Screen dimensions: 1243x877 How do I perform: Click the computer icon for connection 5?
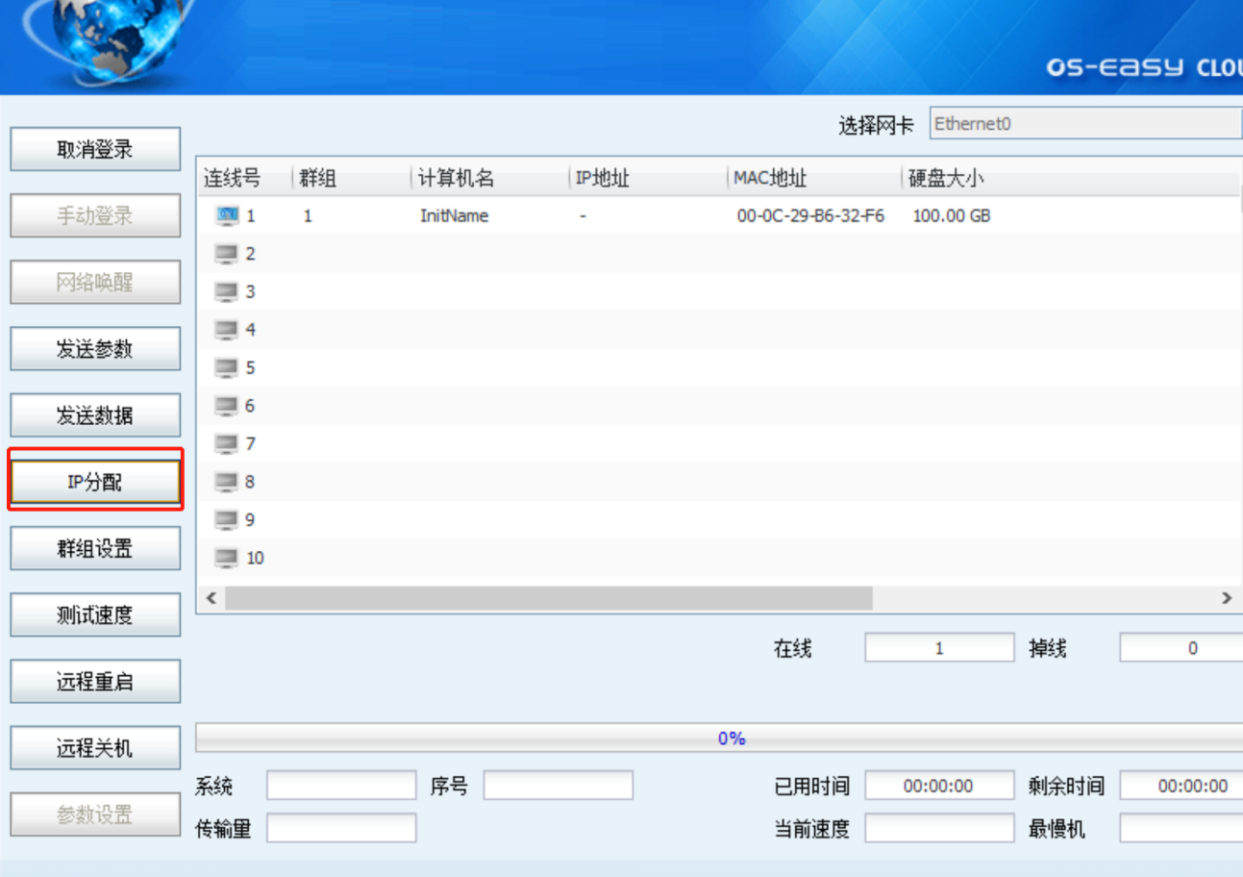[x=227, y=368]
